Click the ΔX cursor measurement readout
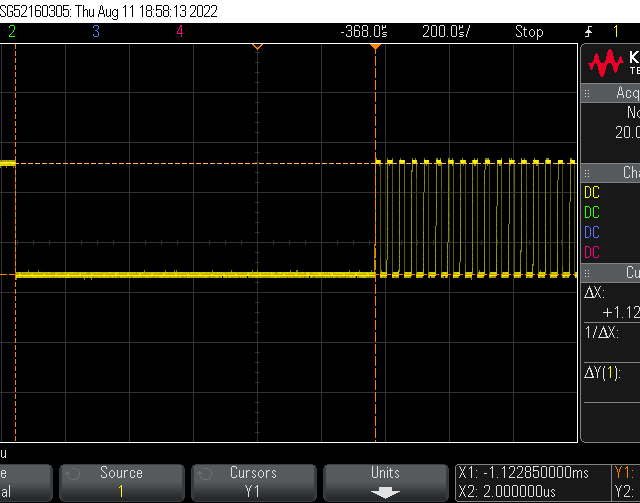This screenshot has width=640, height=503. [x=611, y=302]
